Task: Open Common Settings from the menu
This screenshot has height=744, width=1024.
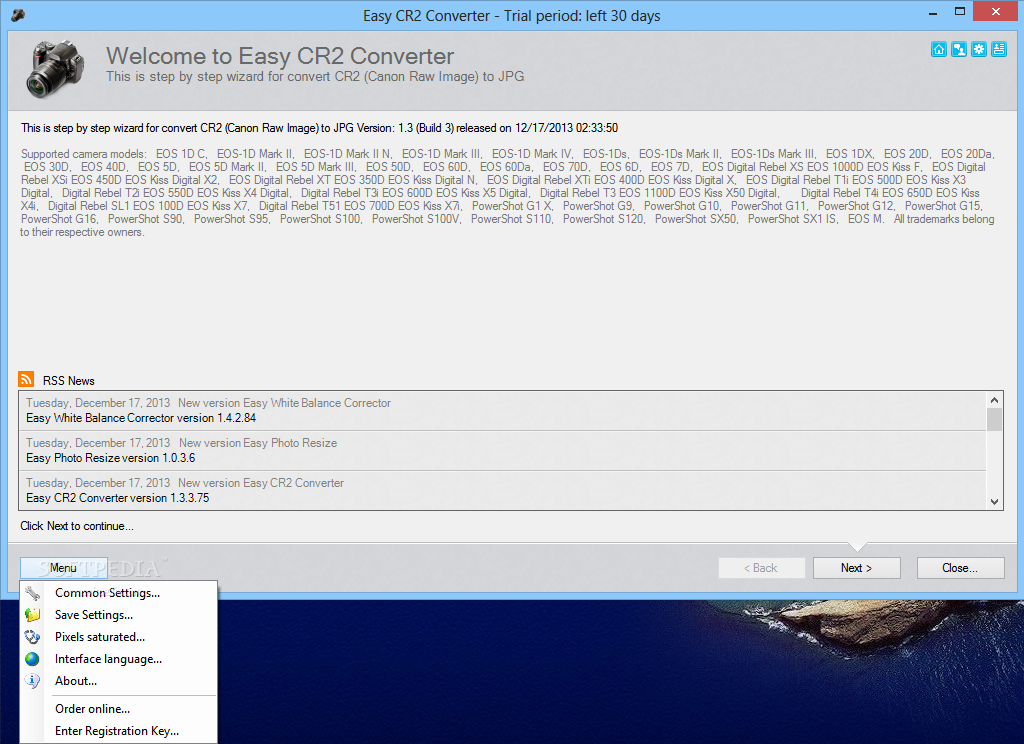Action: (x=118, y=593)
